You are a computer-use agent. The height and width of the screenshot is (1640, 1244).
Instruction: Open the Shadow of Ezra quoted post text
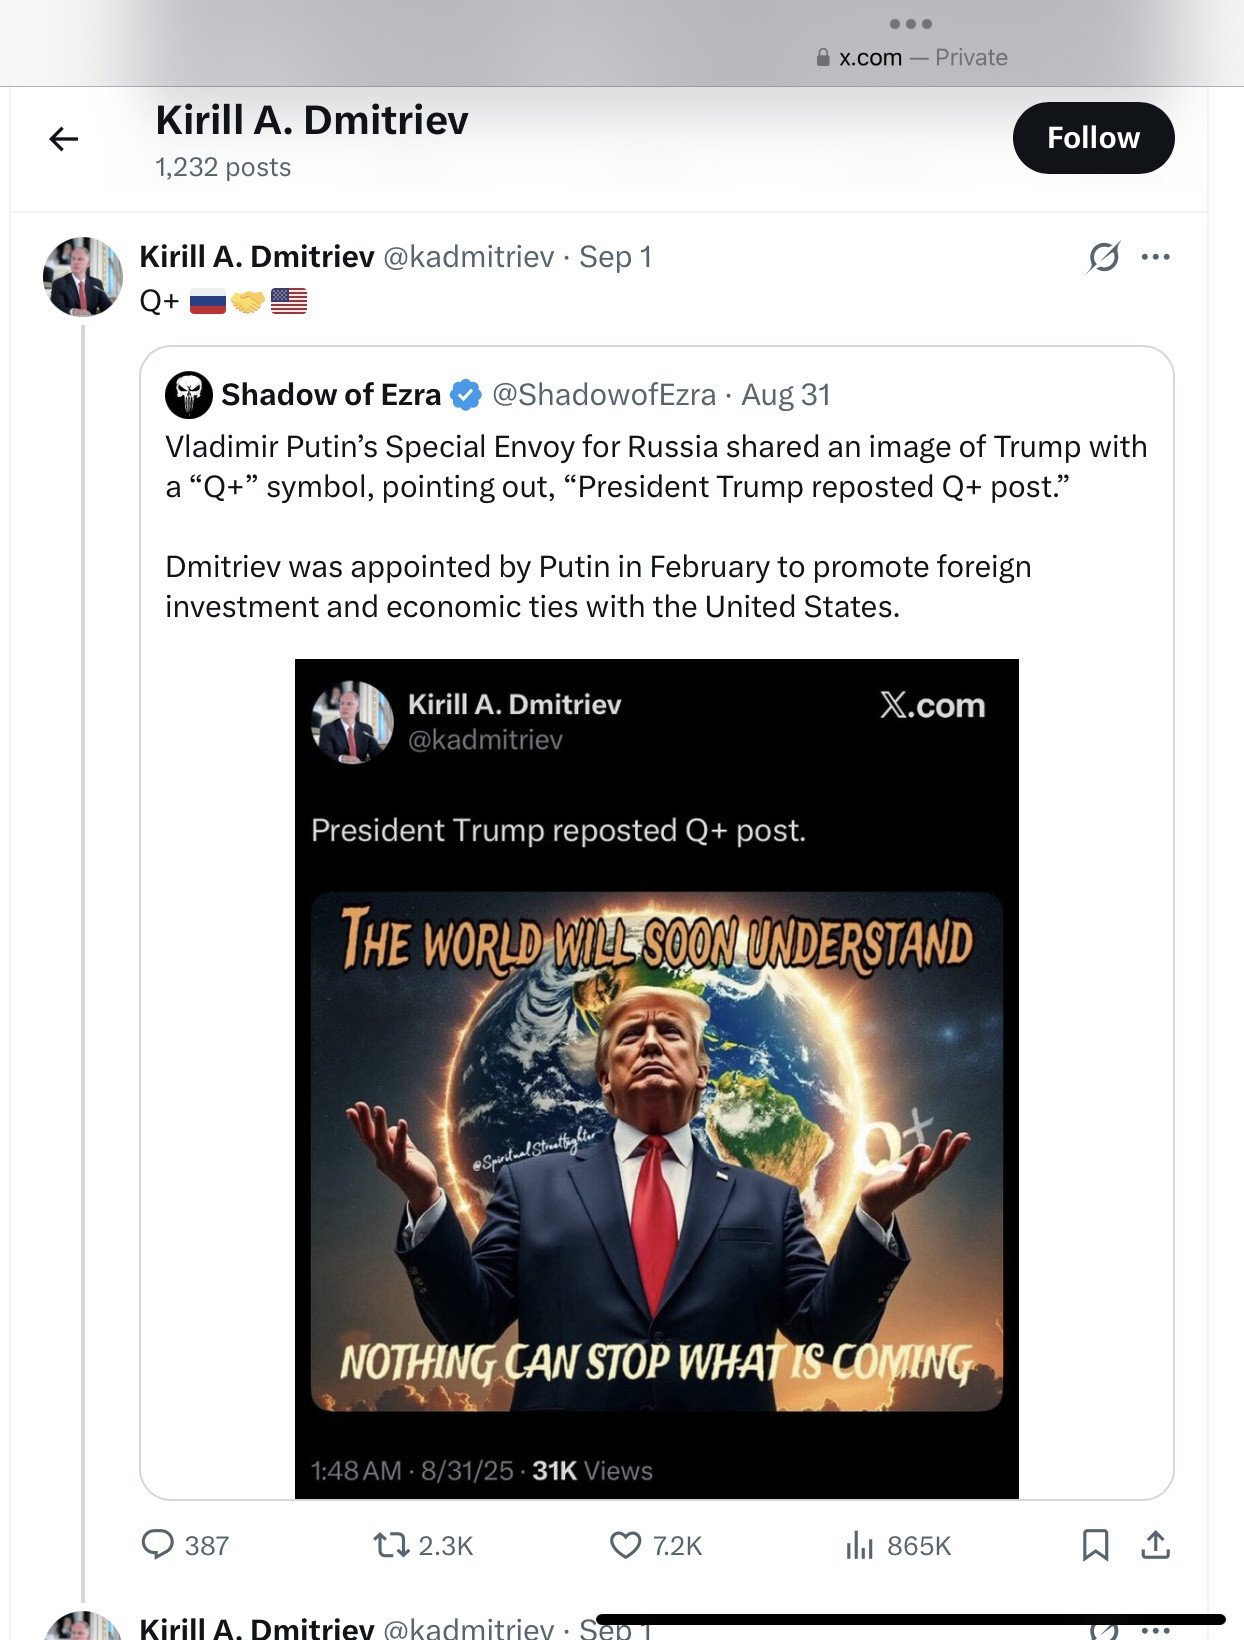click(x=655, y=526)
